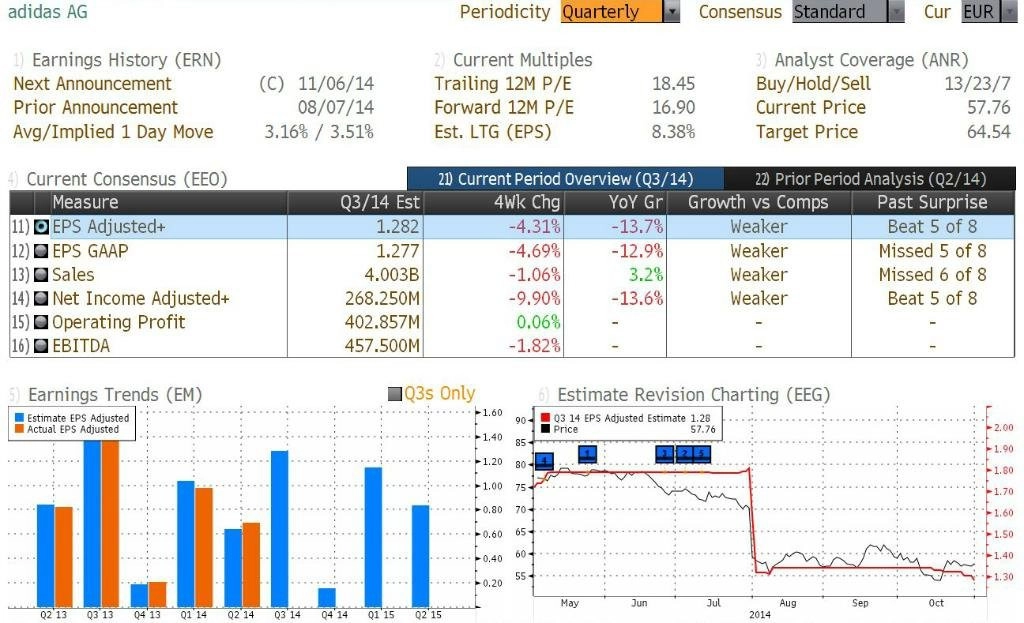Select the EBITDA row radio button
Viewport: 1024px width, 623px height.
tap(41, 345)
